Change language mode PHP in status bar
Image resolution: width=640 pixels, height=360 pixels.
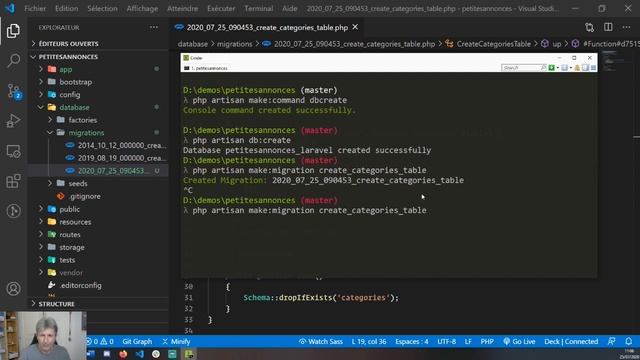pyautogui.click(x=487, y=341)
